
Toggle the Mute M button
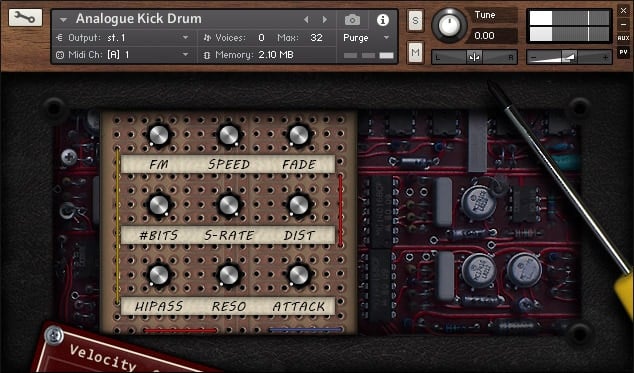tap(415, 53)
